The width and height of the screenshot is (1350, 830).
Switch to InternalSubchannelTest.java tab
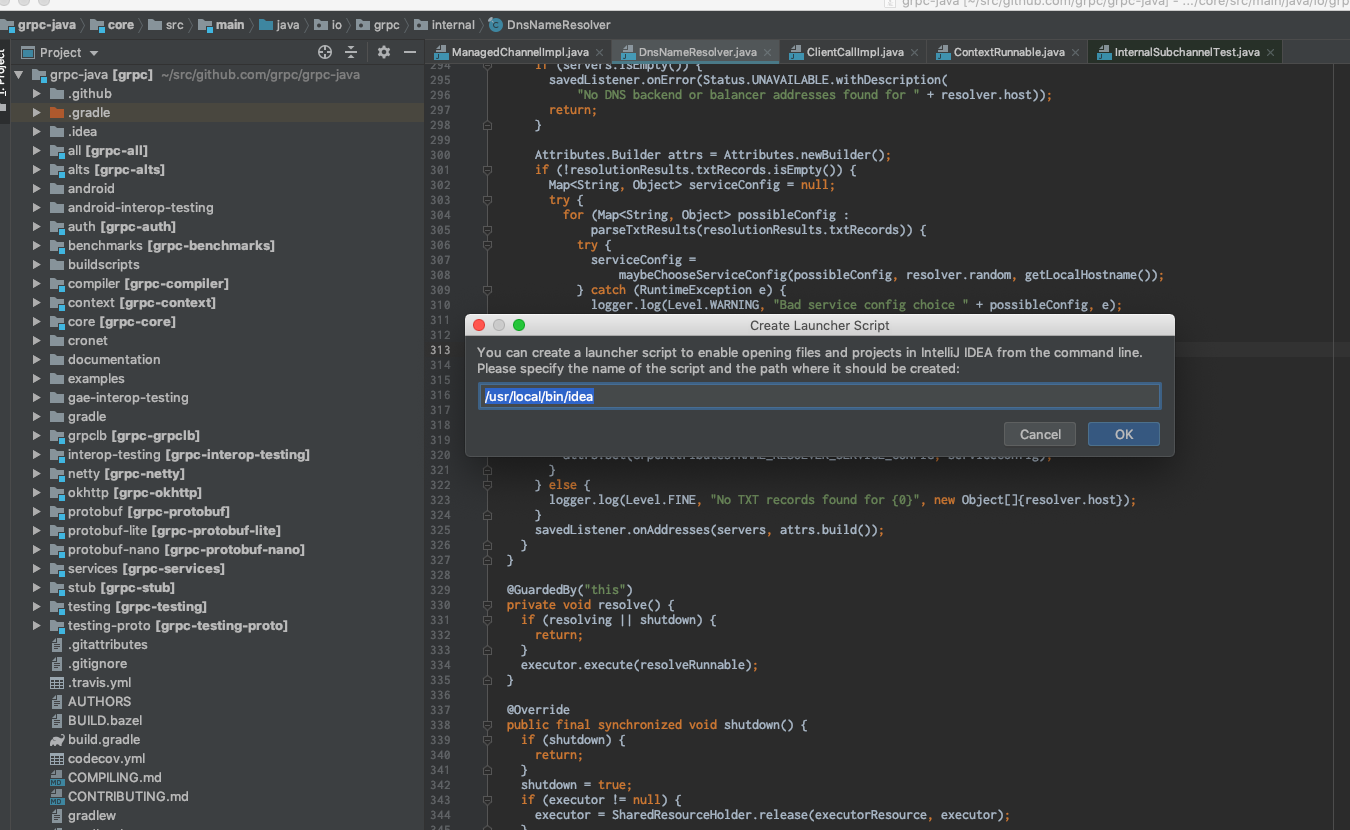click(1186, 52)
